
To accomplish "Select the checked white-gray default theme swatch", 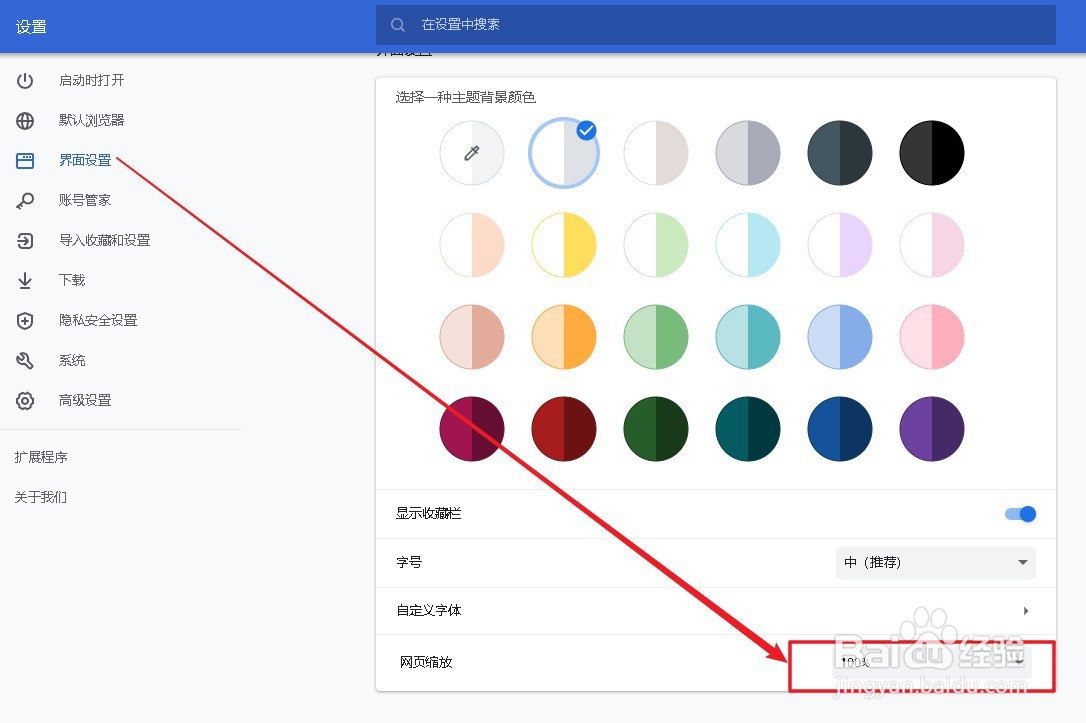I will [564, 153].
